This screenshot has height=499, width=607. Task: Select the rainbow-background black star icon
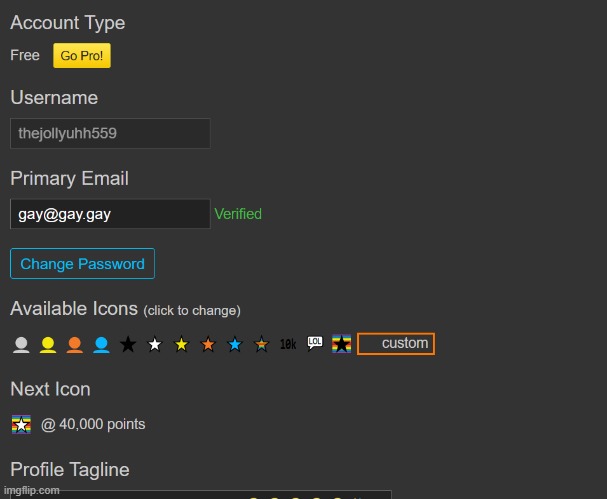point(341,344)
